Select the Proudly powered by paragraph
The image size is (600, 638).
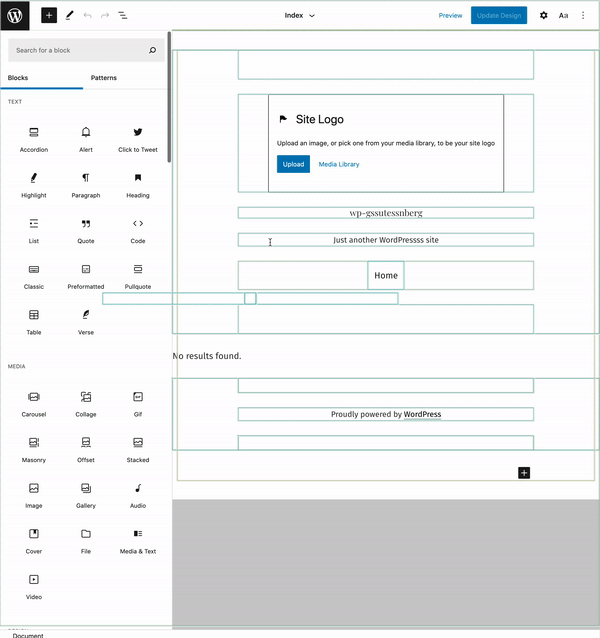[x=386, y=414]
